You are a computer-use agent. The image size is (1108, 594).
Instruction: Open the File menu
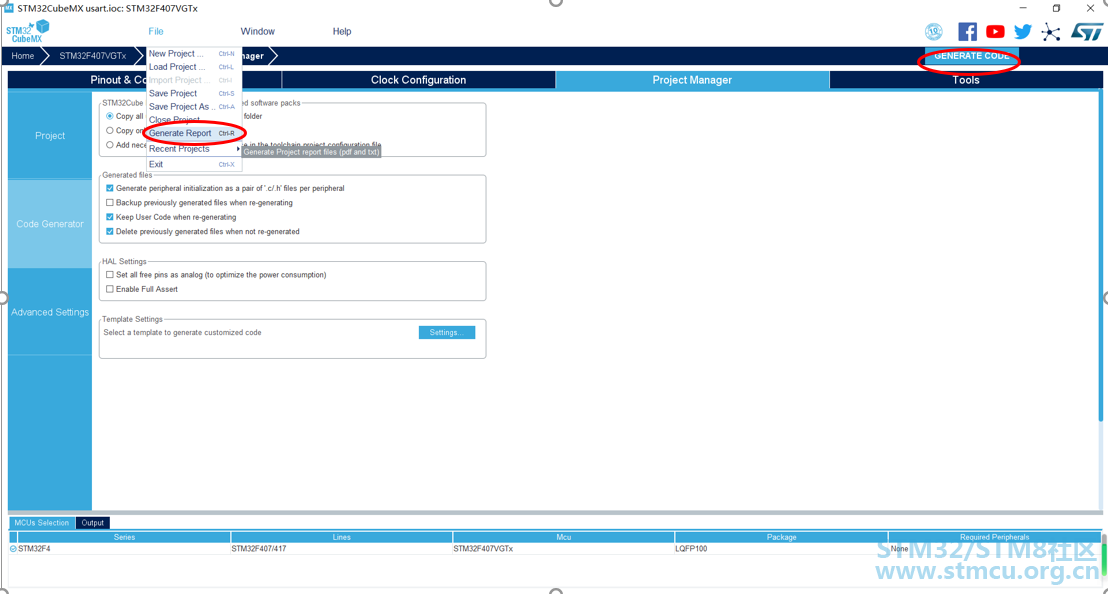point(155,31)
